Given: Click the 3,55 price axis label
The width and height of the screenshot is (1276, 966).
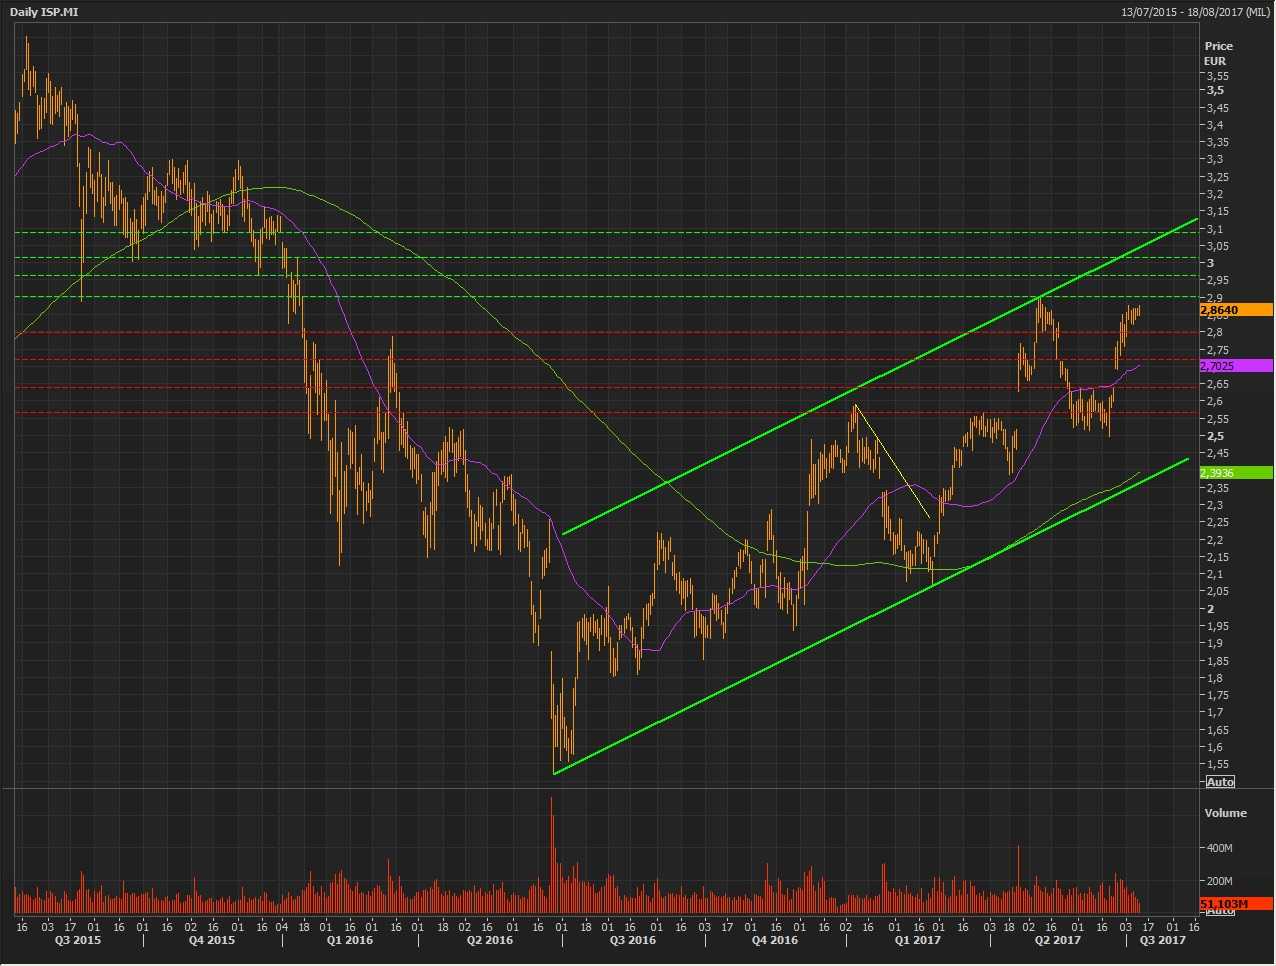Looking at the screenshot, I should [x=1217, y=76].
